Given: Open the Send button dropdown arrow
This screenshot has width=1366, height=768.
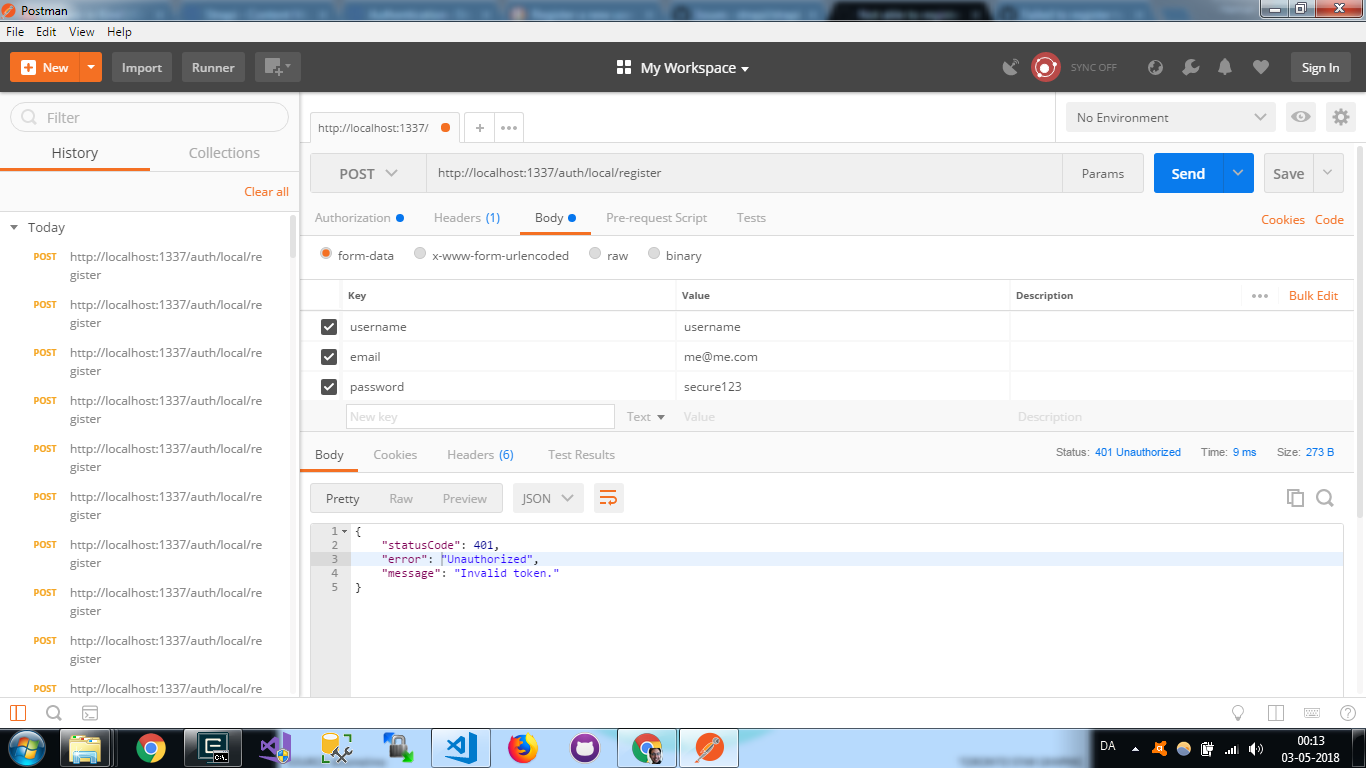Looking at the screenshot, I should point(1237,173).
